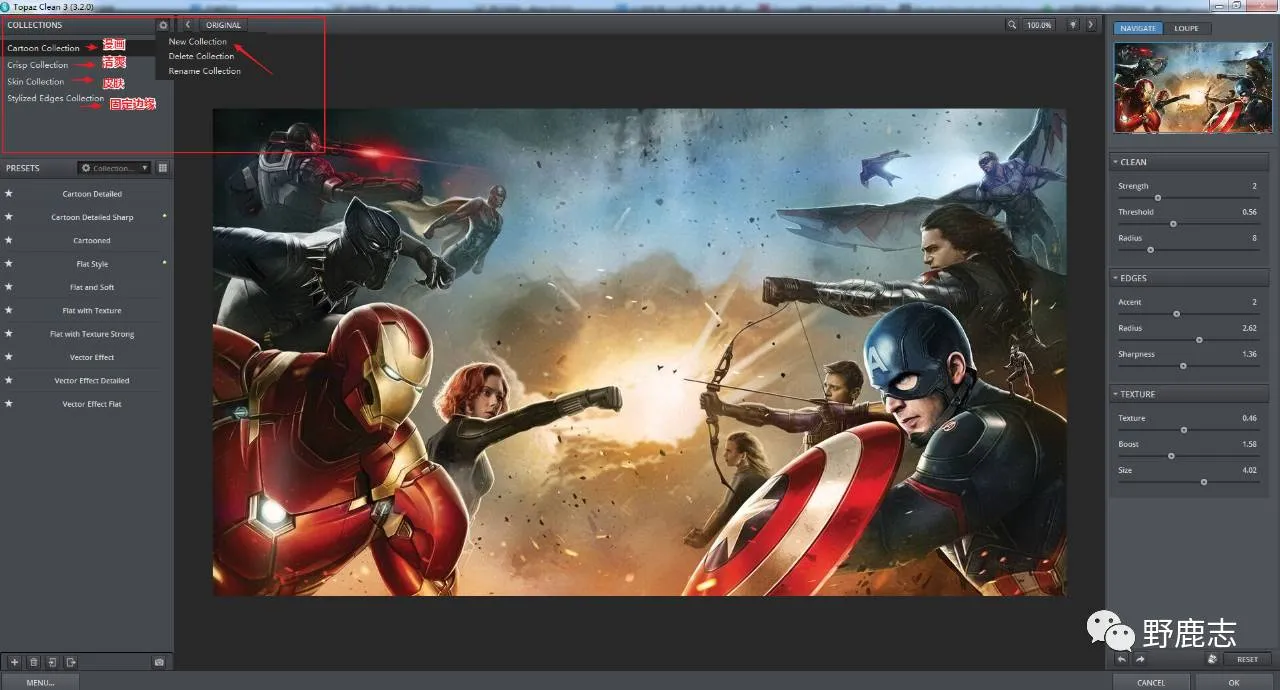Viewport: 1280px width, 690px height.
Task: Open the Collection dropdown in Presets
Action: point(114,168)
